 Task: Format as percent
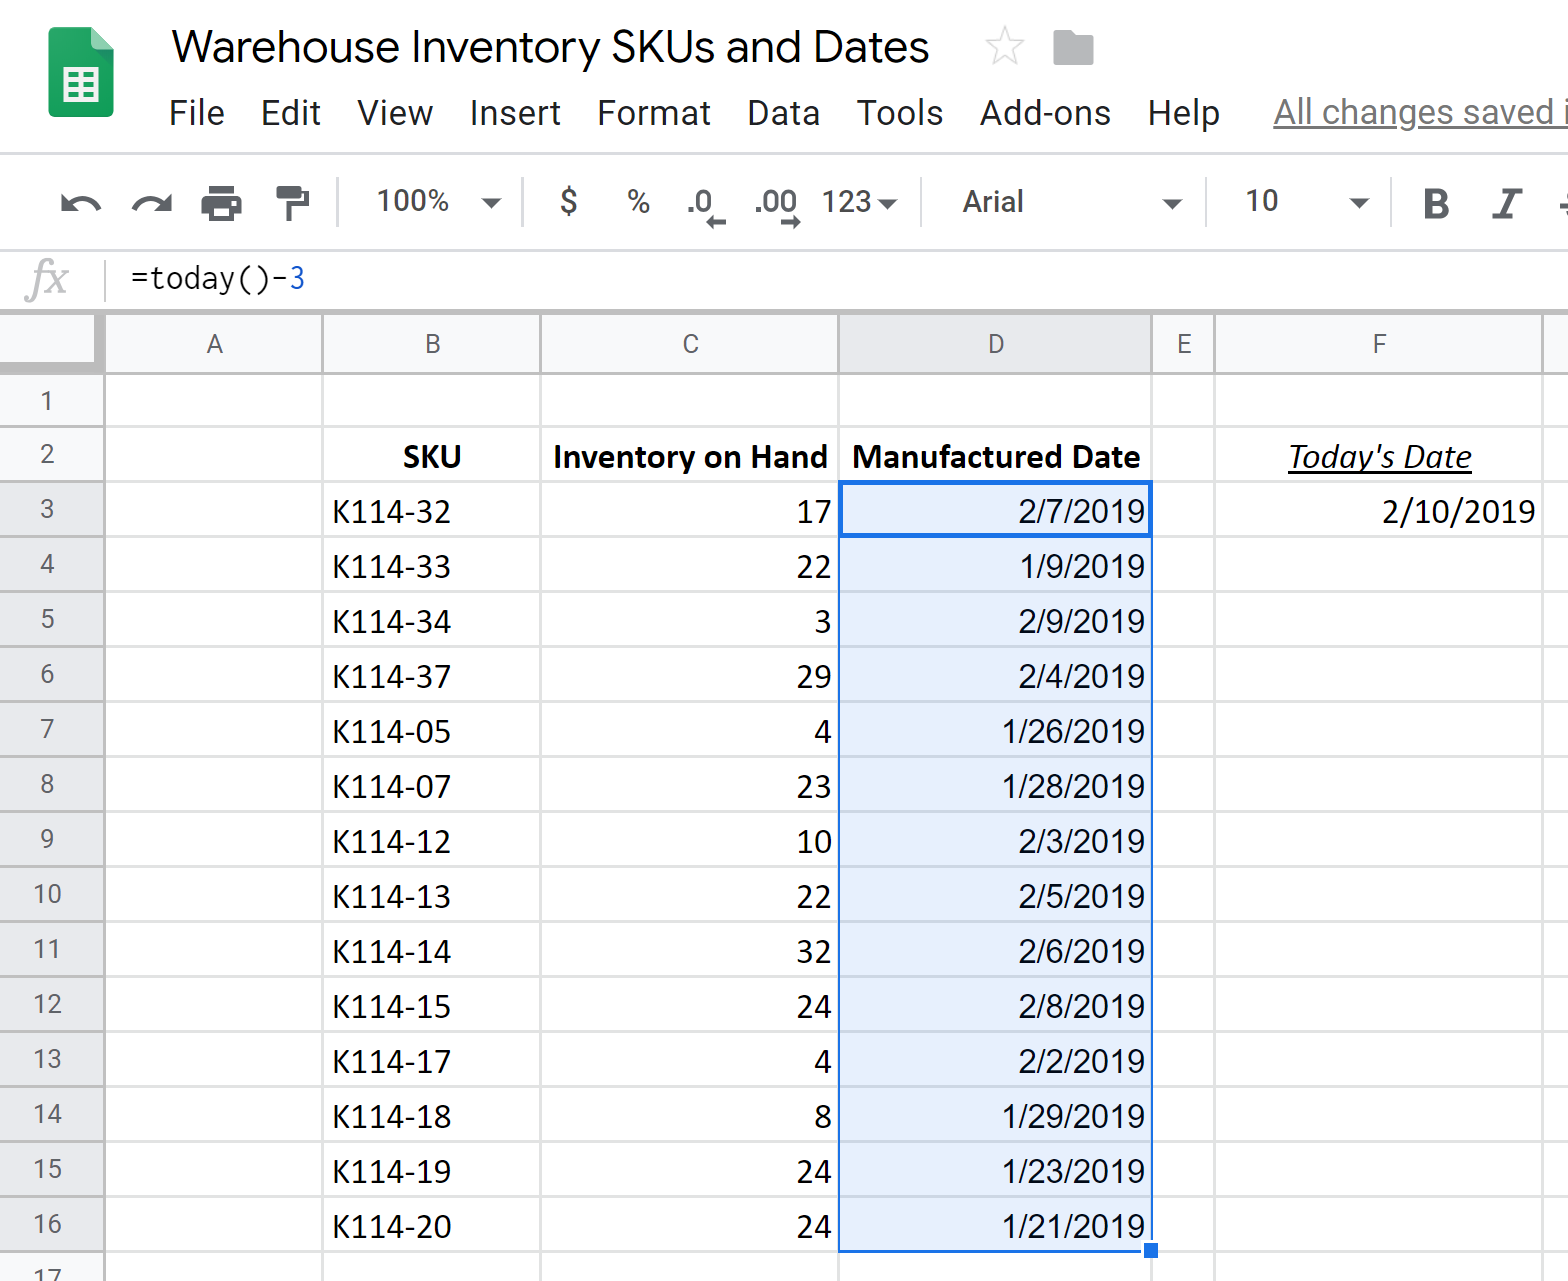638,202
